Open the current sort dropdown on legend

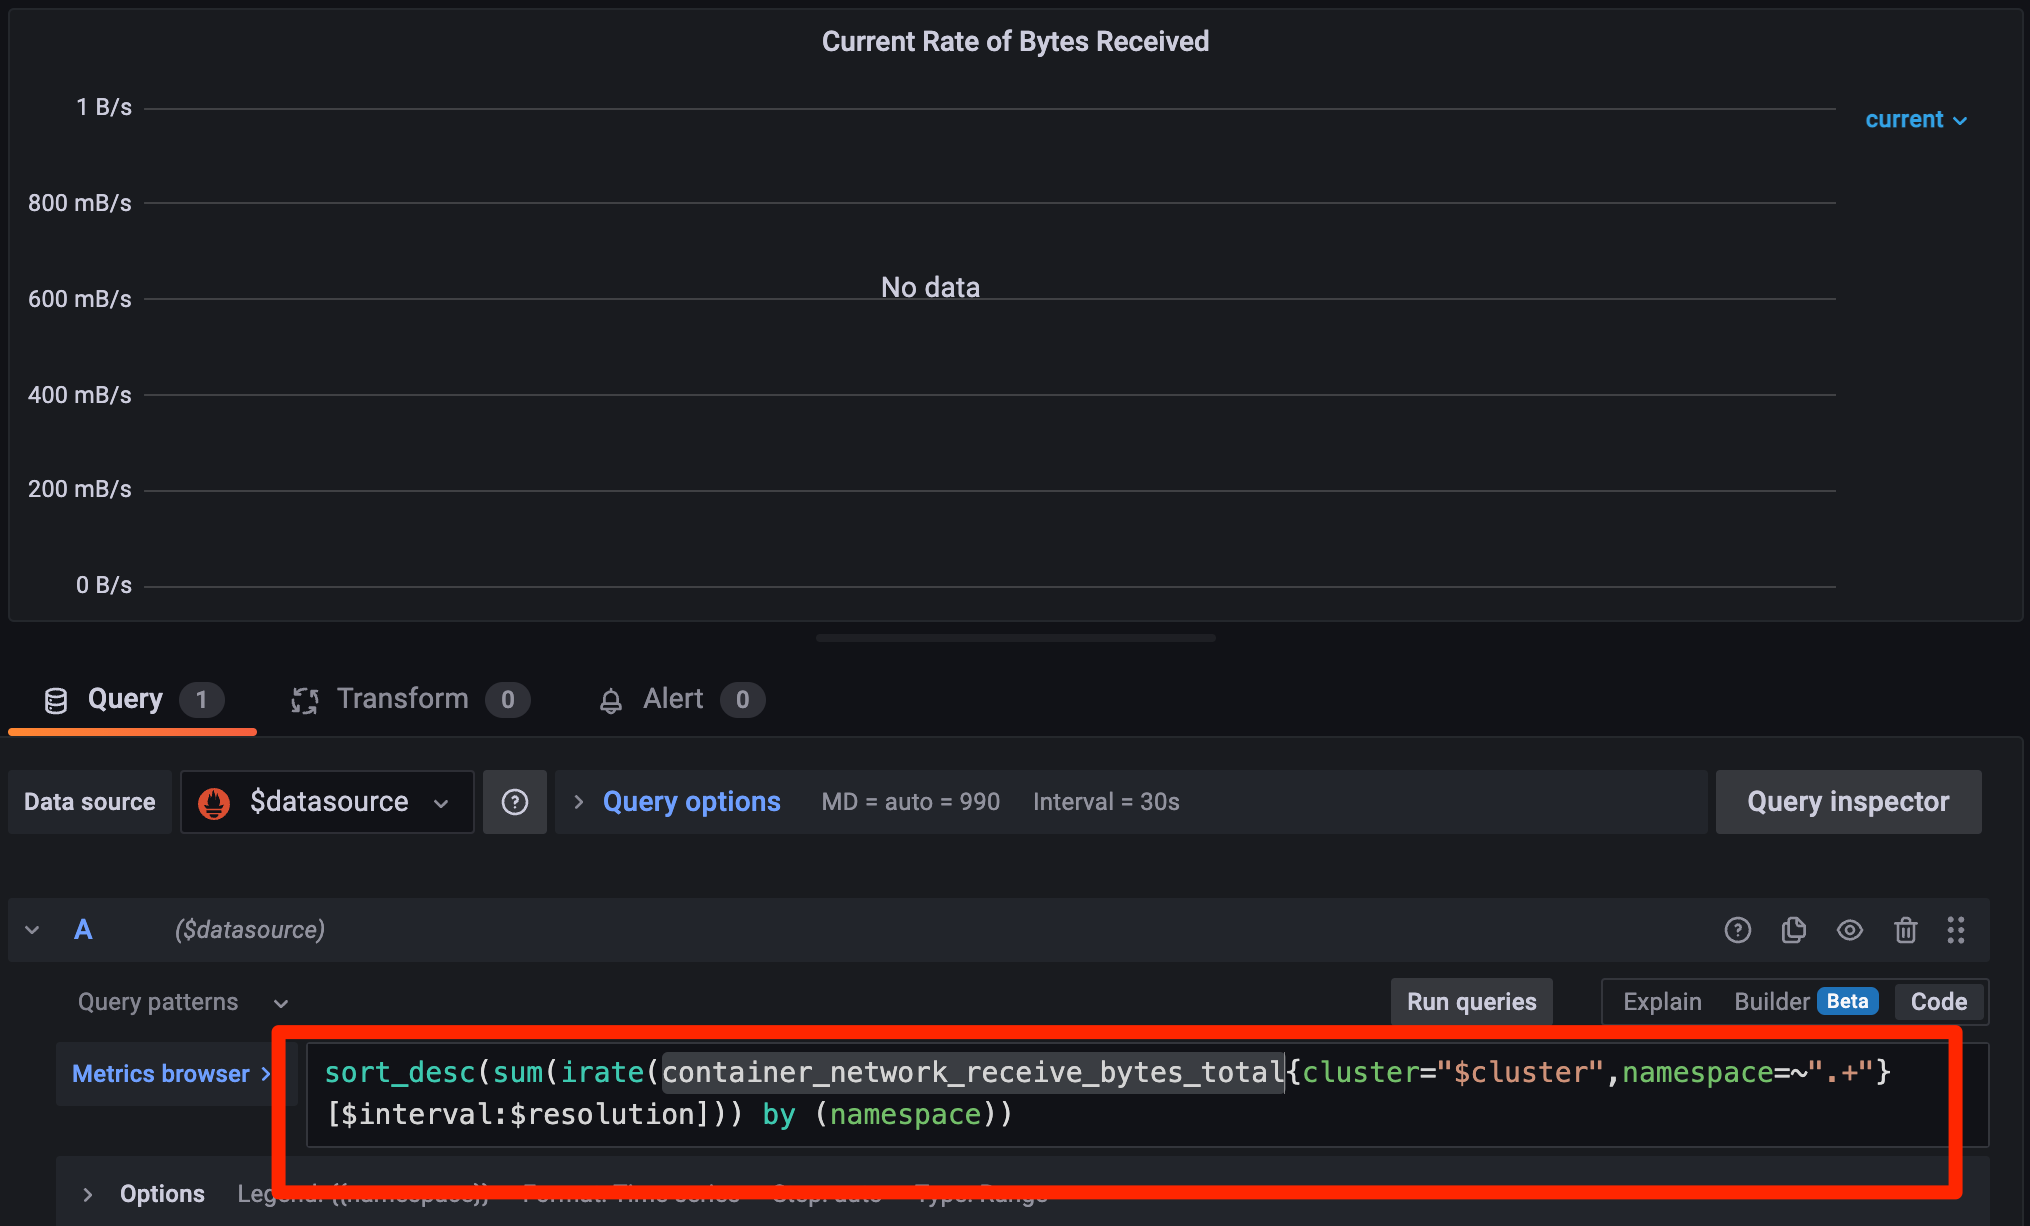[1914, 119]
